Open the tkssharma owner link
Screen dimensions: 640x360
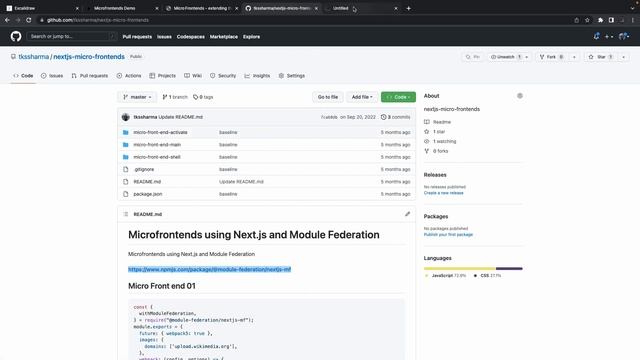pos(33,57)
